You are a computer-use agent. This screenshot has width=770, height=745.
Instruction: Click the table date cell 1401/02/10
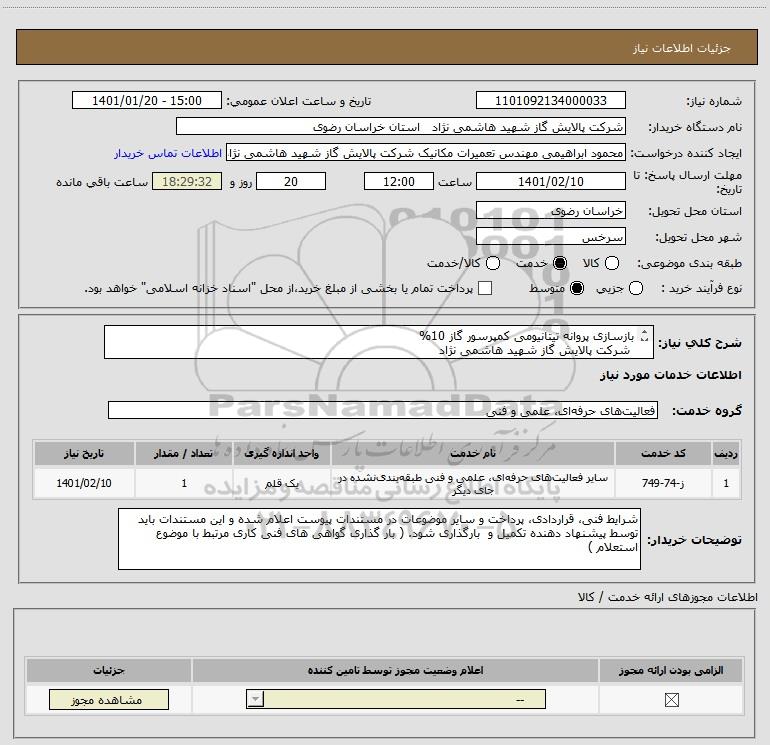[84, 483]
